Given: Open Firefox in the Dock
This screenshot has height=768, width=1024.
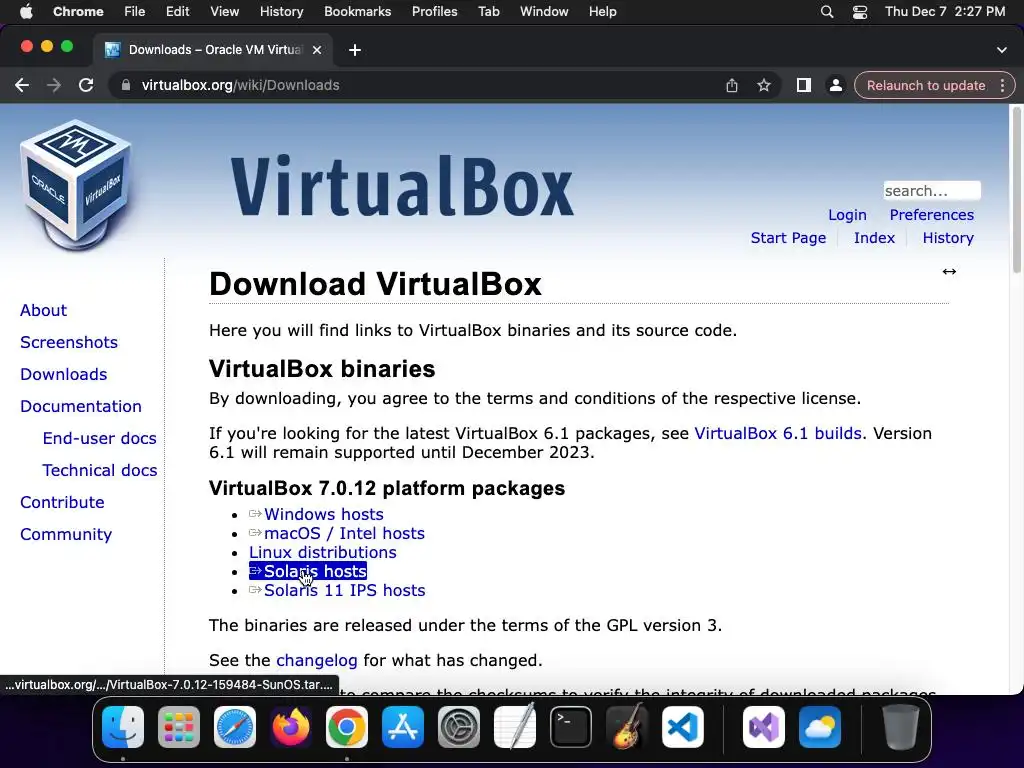Looking at the screenshot, I should pyautogui.click(x=291, y=727).
